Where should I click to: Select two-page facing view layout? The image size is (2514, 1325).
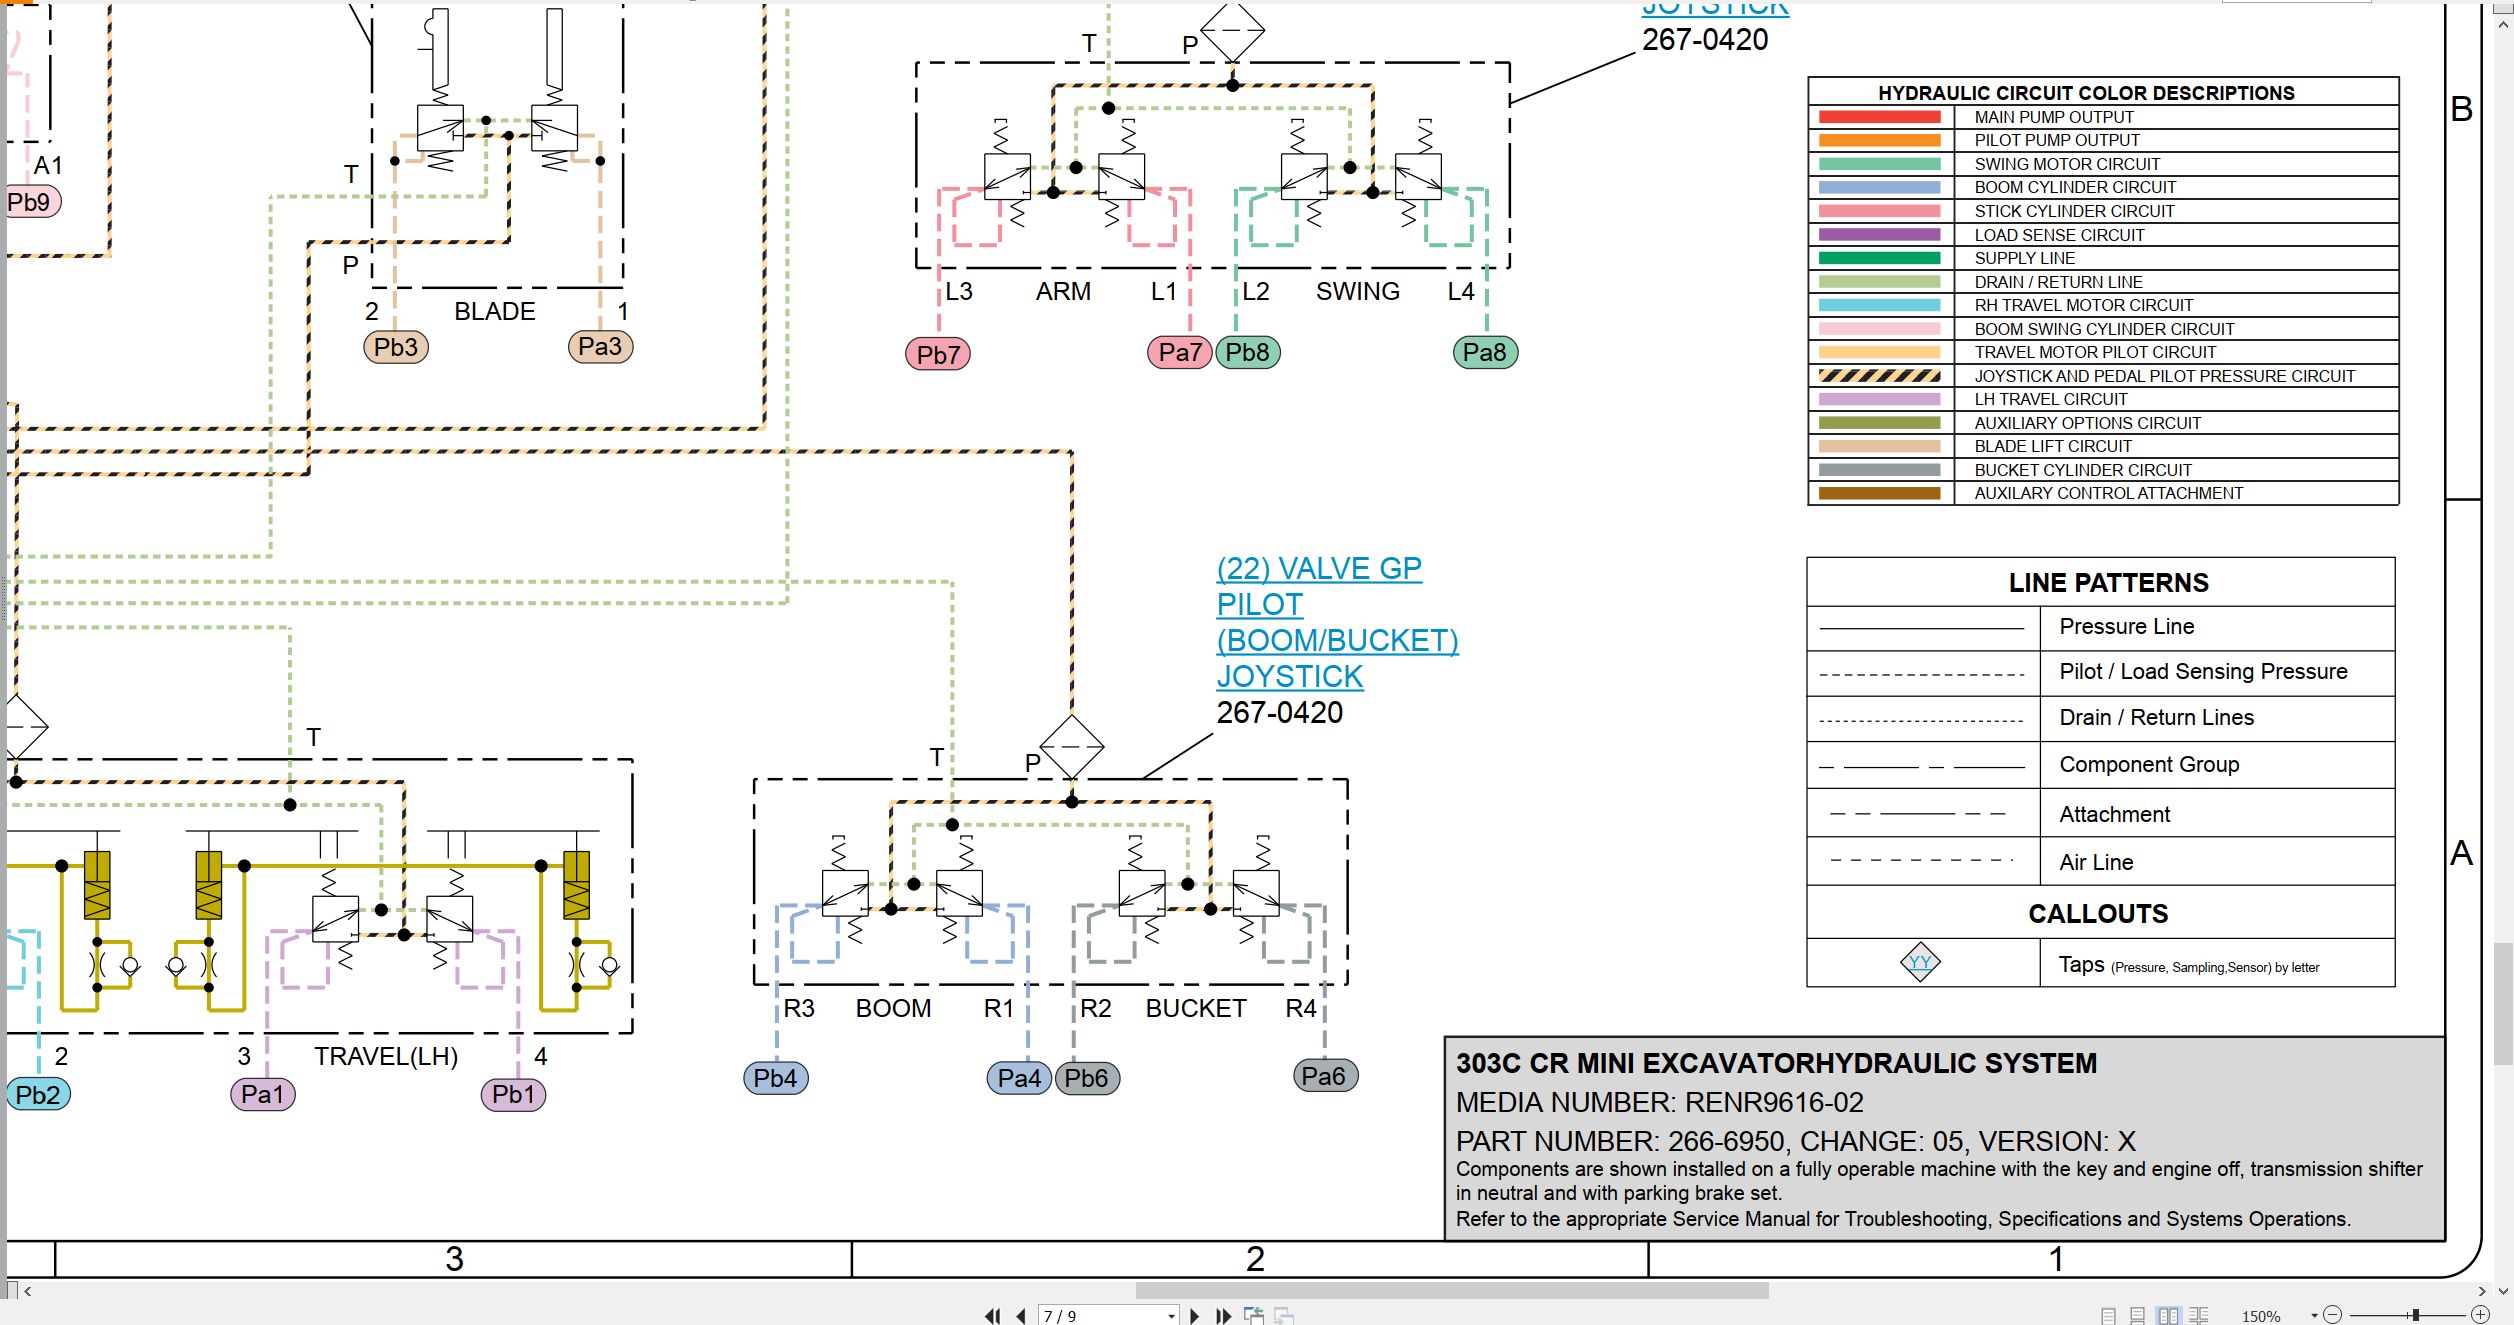2168,1317
